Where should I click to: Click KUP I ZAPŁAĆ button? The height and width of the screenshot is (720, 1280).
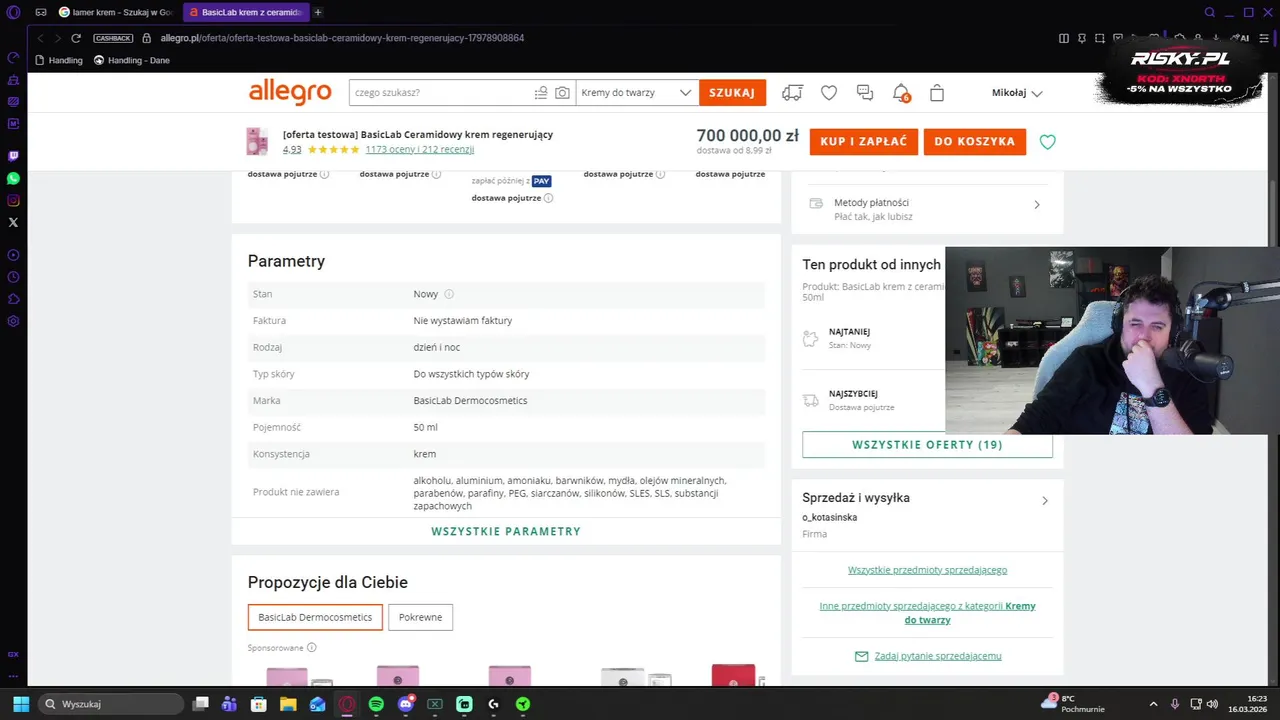[863, 141]
